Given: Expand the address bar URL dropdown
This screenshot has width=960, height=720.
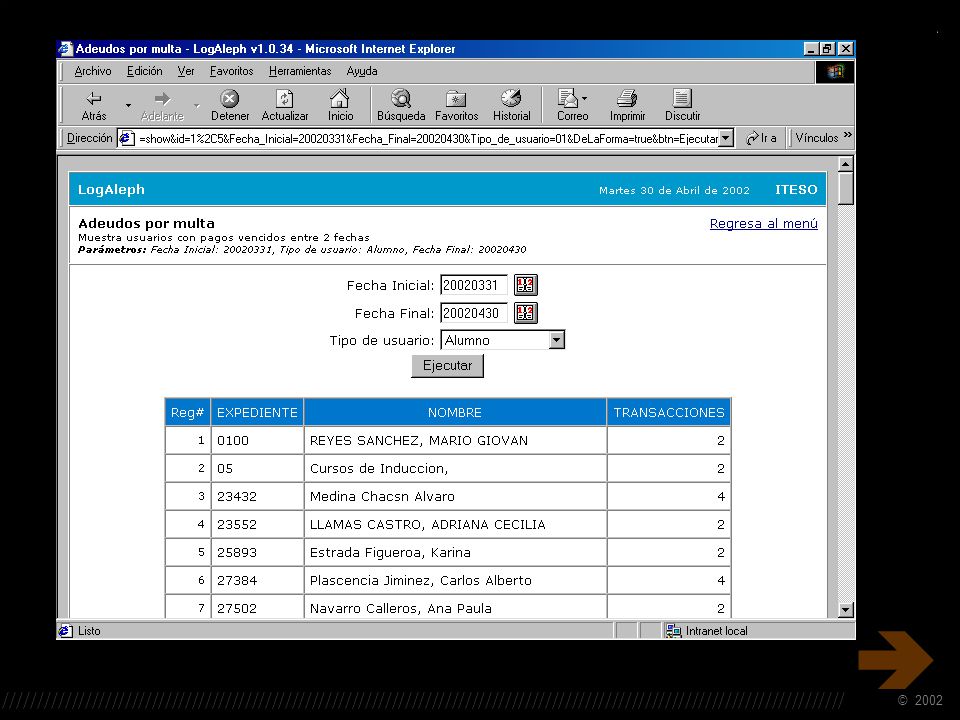Looking at the screenshot, I should 726,138.
